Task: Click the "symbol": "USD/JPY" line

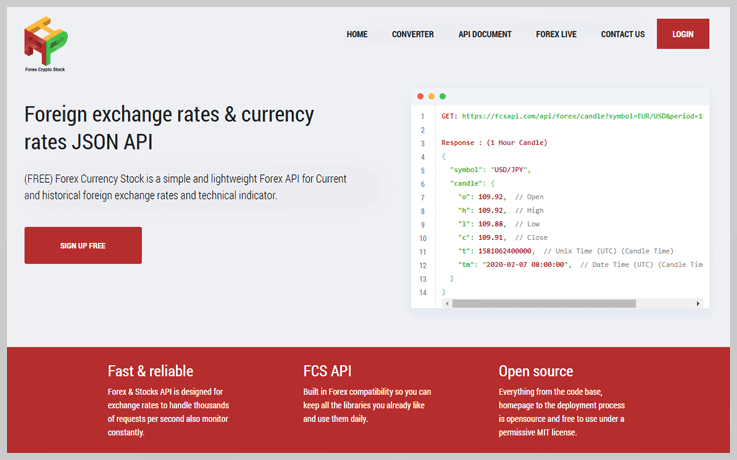Action: click(x=490, y=170)
